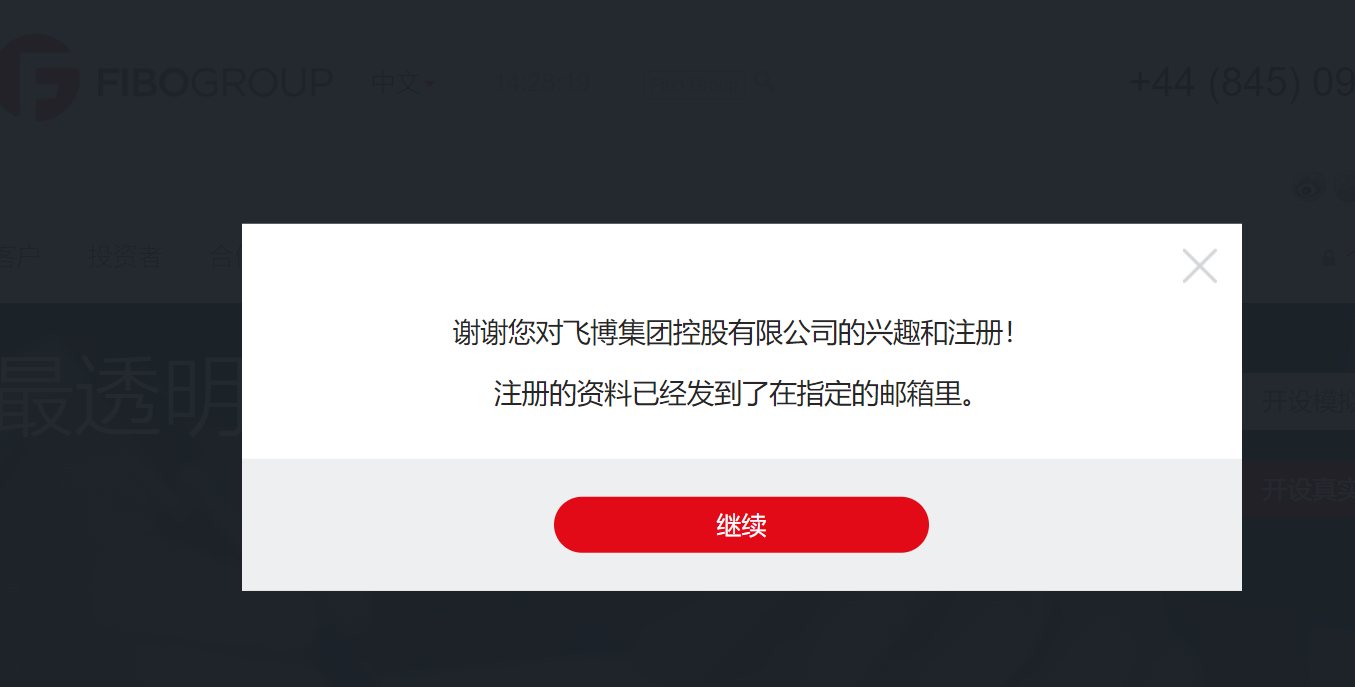Click the first dimmed header link after 中文
Viewport: 1355px width, 687px height.
click(545, 82)
